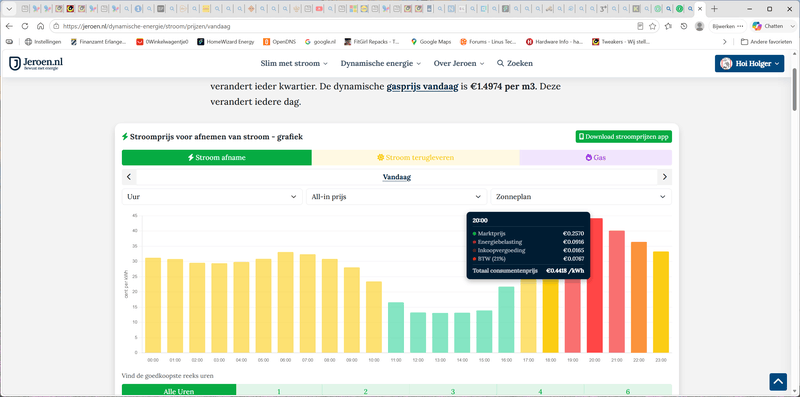Click the Hoi Holger profile avatar
This screenshot has width=800, height=397.
tap(726, 63)
